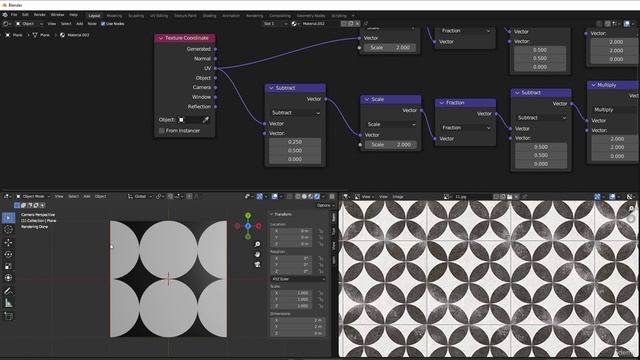Viewport: 640px width, 360px height.
Task: Toggle the From Instancer checkbox
Action: (162, 131)
